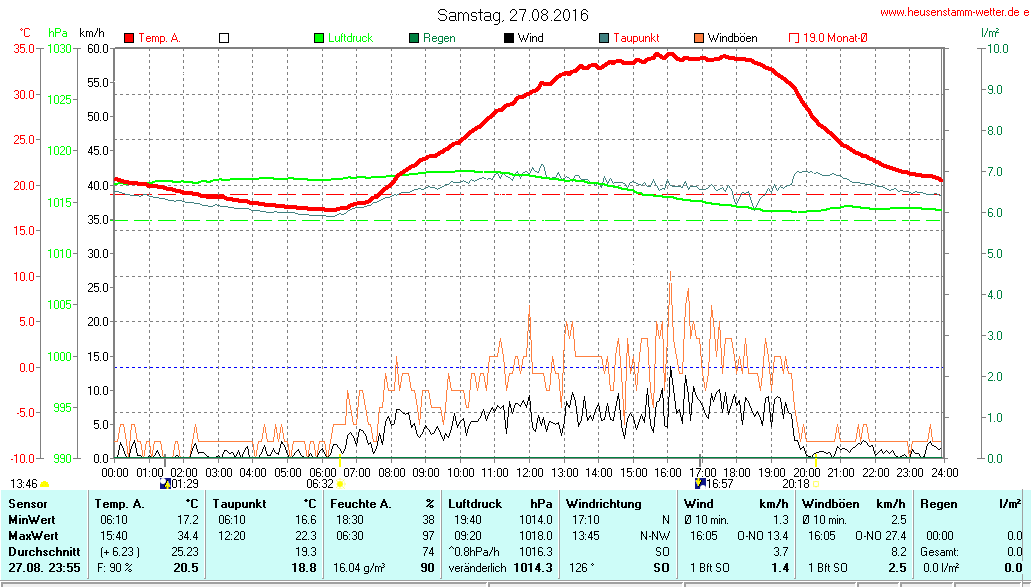
Task: Click the light green Luftdruck legend square
Action: [x=319, y=38]
